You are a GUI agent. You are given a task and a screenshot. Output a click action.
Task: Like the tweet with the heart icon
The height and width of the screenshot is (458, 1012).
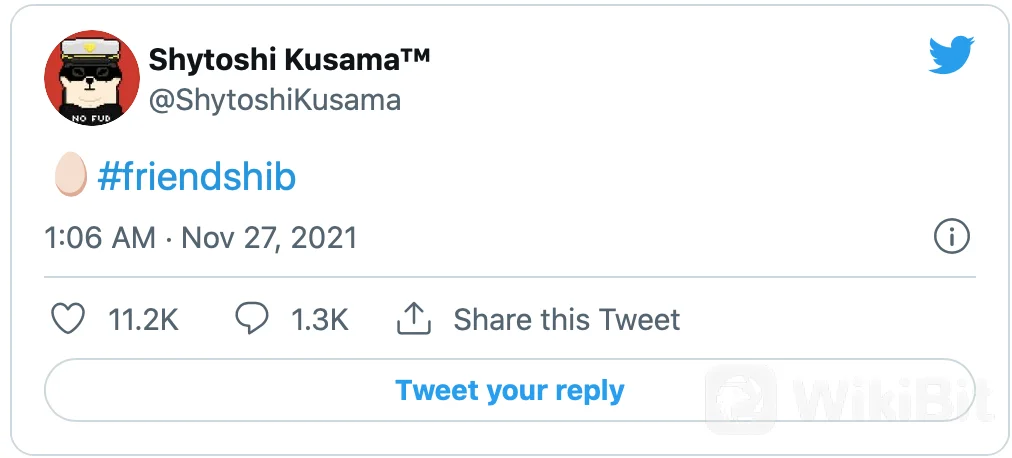[68, 320]
